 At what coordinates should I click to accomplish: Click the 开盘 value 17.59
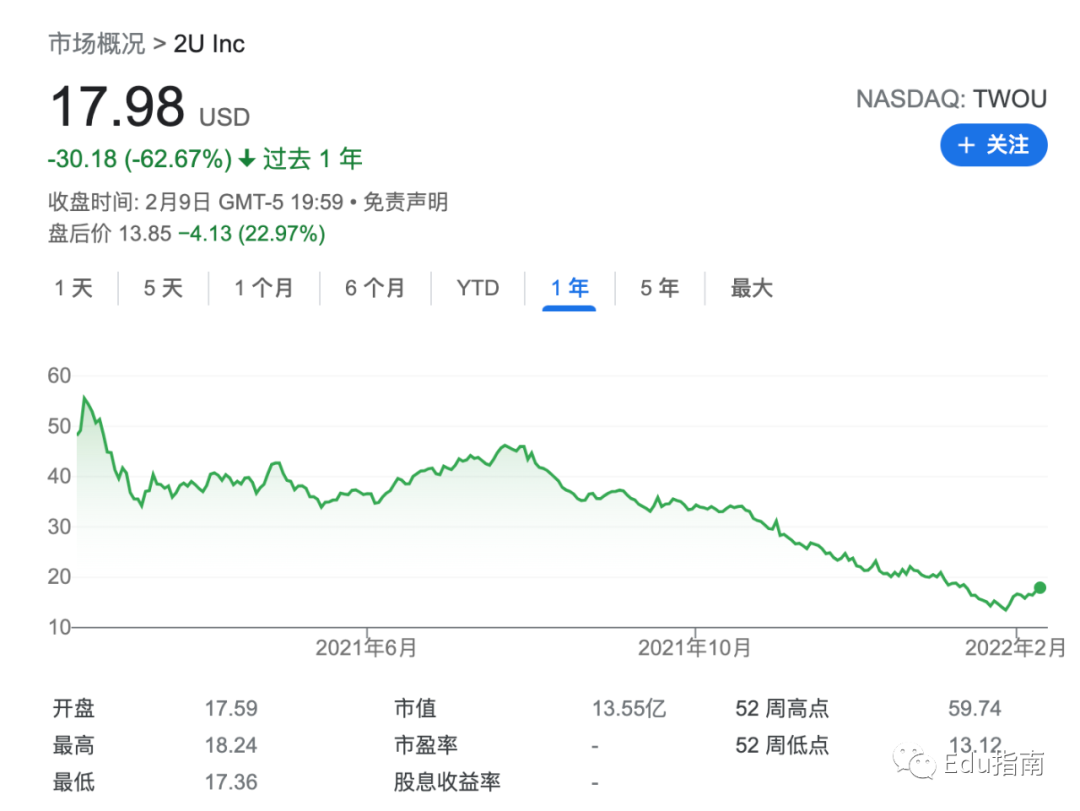pyautogui.click(x=231, y=708)
